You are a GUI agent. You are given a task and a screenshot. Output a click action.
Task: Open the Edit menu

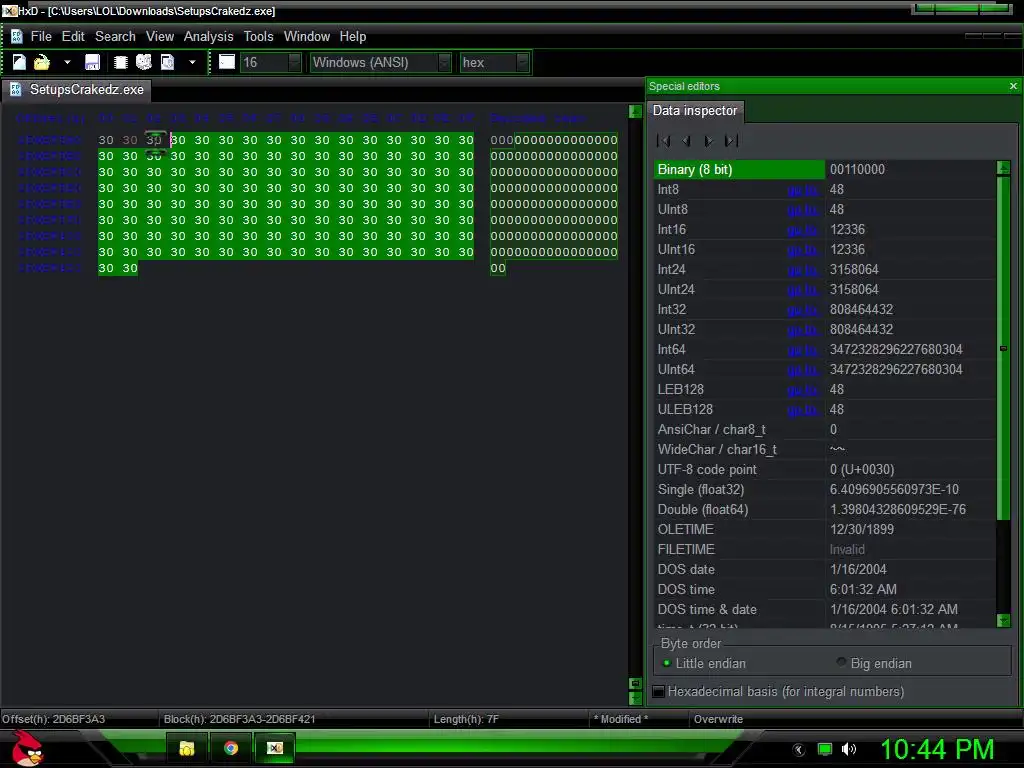(x=73, y=37)
